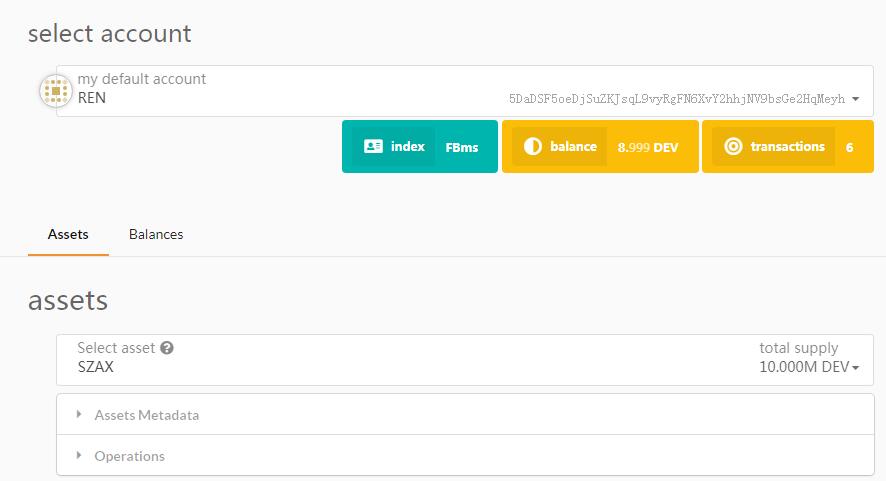Click the REN account name
886x481 pixels.
tap(92, 98)
